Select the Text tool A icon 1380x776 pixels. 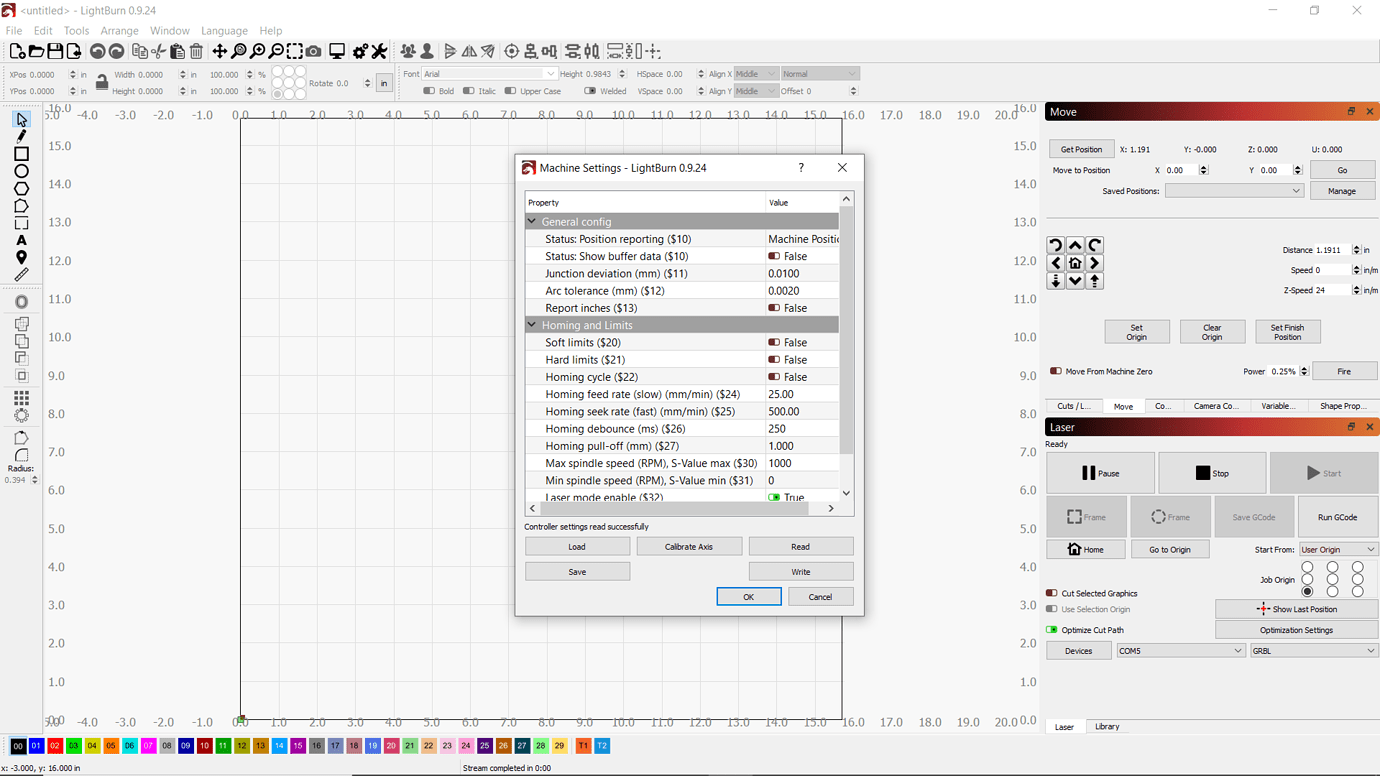tap(21, 240)
